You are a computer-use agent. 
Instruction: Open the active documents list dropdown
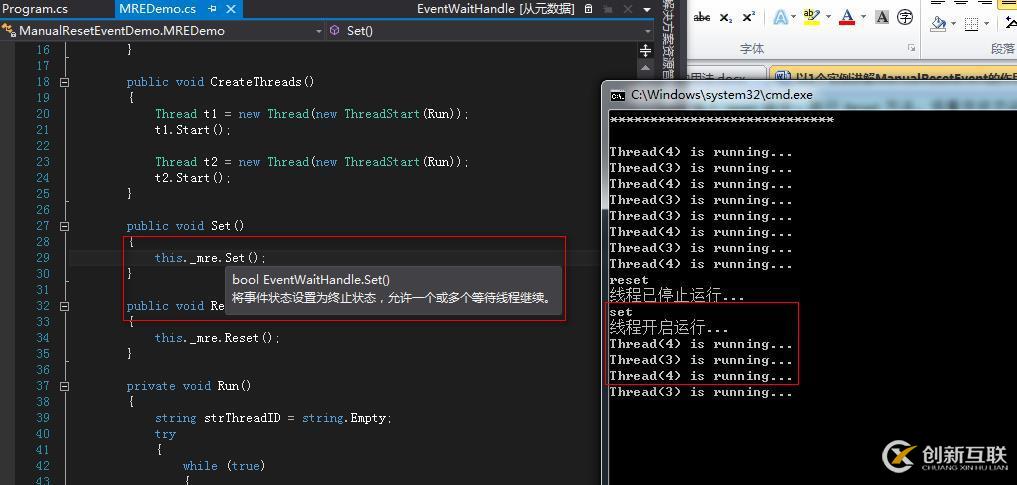pos(647,10)
